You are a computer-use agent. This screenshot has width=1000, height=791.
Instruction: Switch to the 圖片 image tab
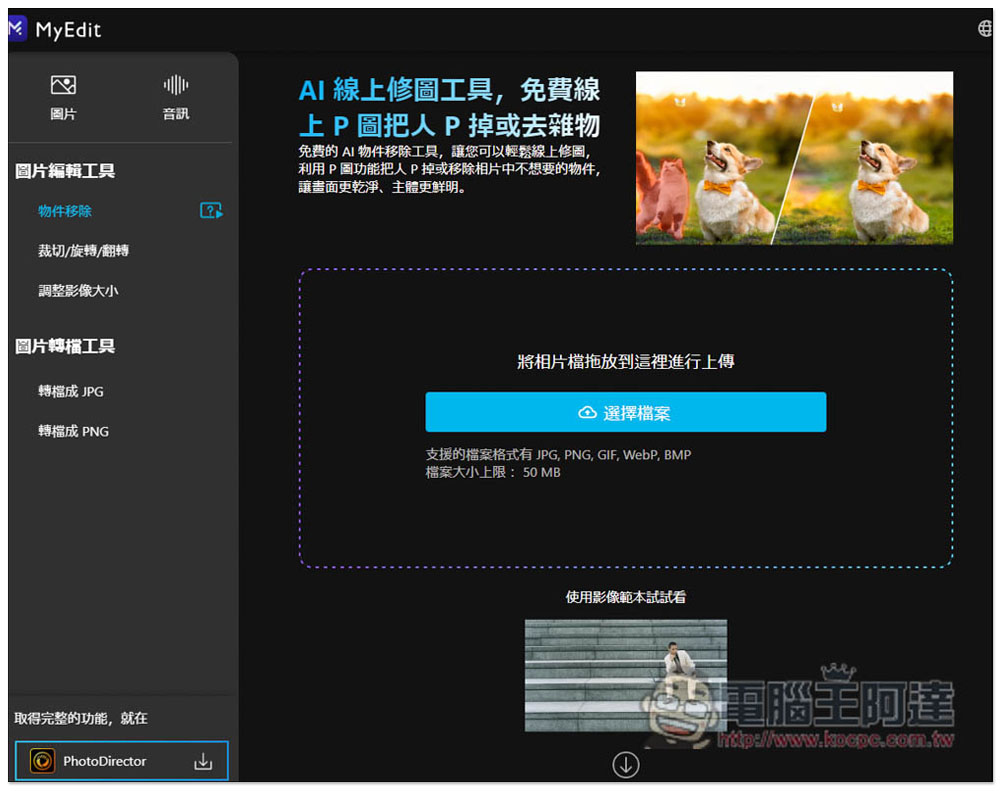63,98
